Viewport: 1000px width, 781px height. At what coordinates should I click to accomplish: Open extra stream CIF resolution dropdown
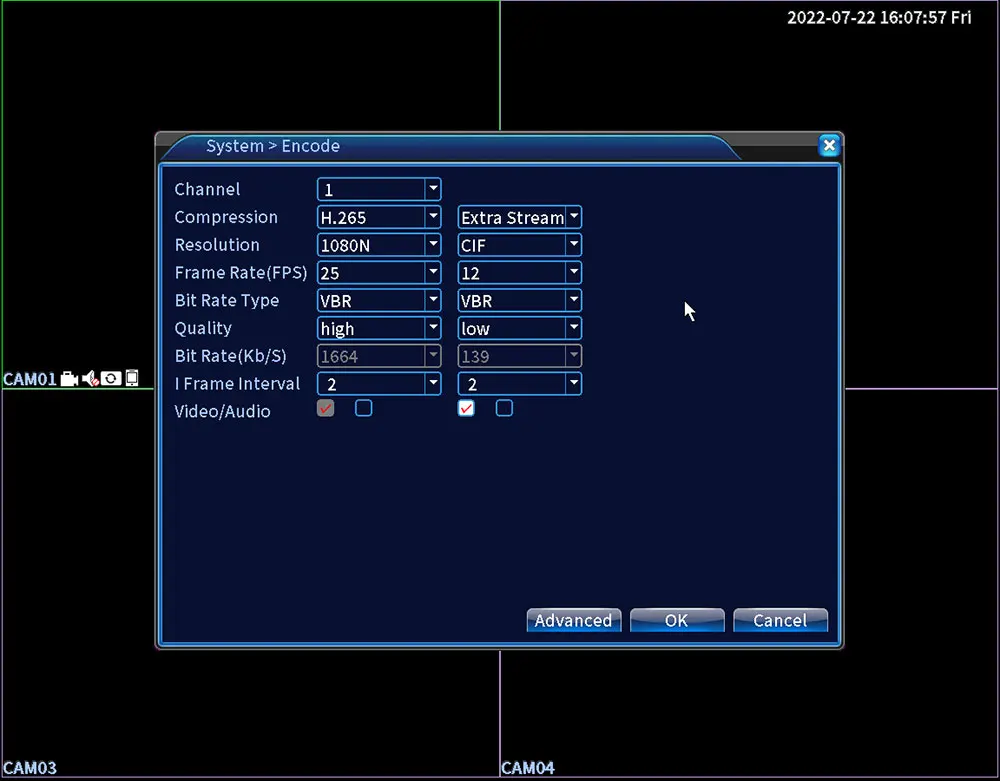click(x=520, y=245)
